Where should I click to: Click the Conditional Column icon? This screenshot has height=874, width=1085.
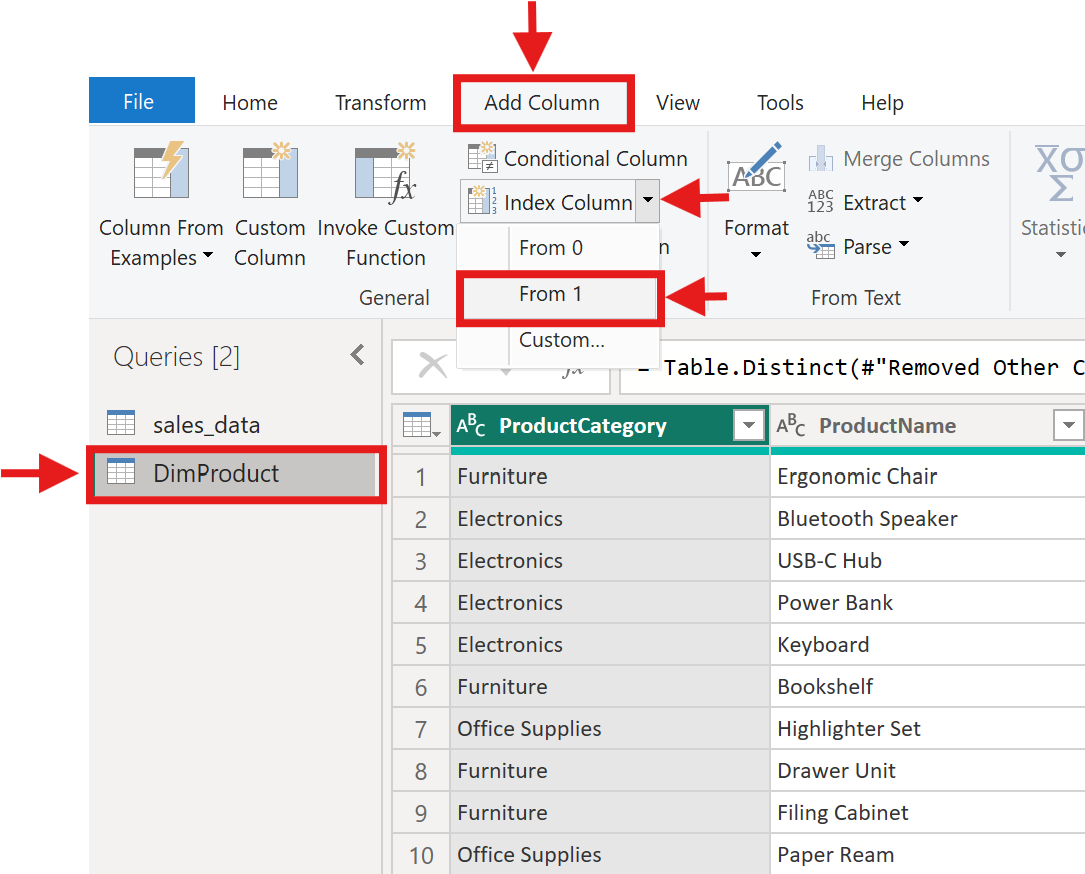[x=482, y=158]
